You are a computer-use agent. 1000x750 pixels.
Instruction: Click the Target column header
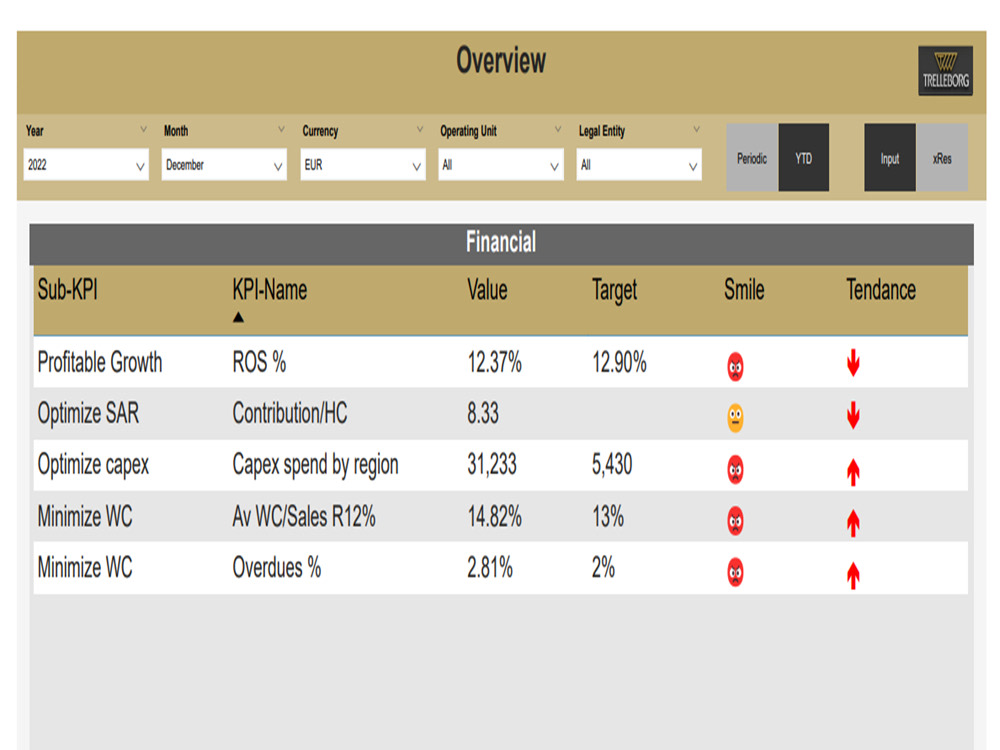(x=613, y=290)
